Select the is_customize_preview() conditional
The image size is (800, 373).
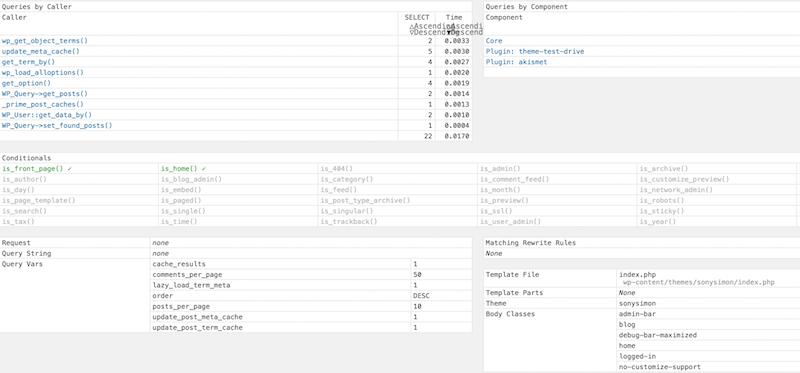coord(684,179)
